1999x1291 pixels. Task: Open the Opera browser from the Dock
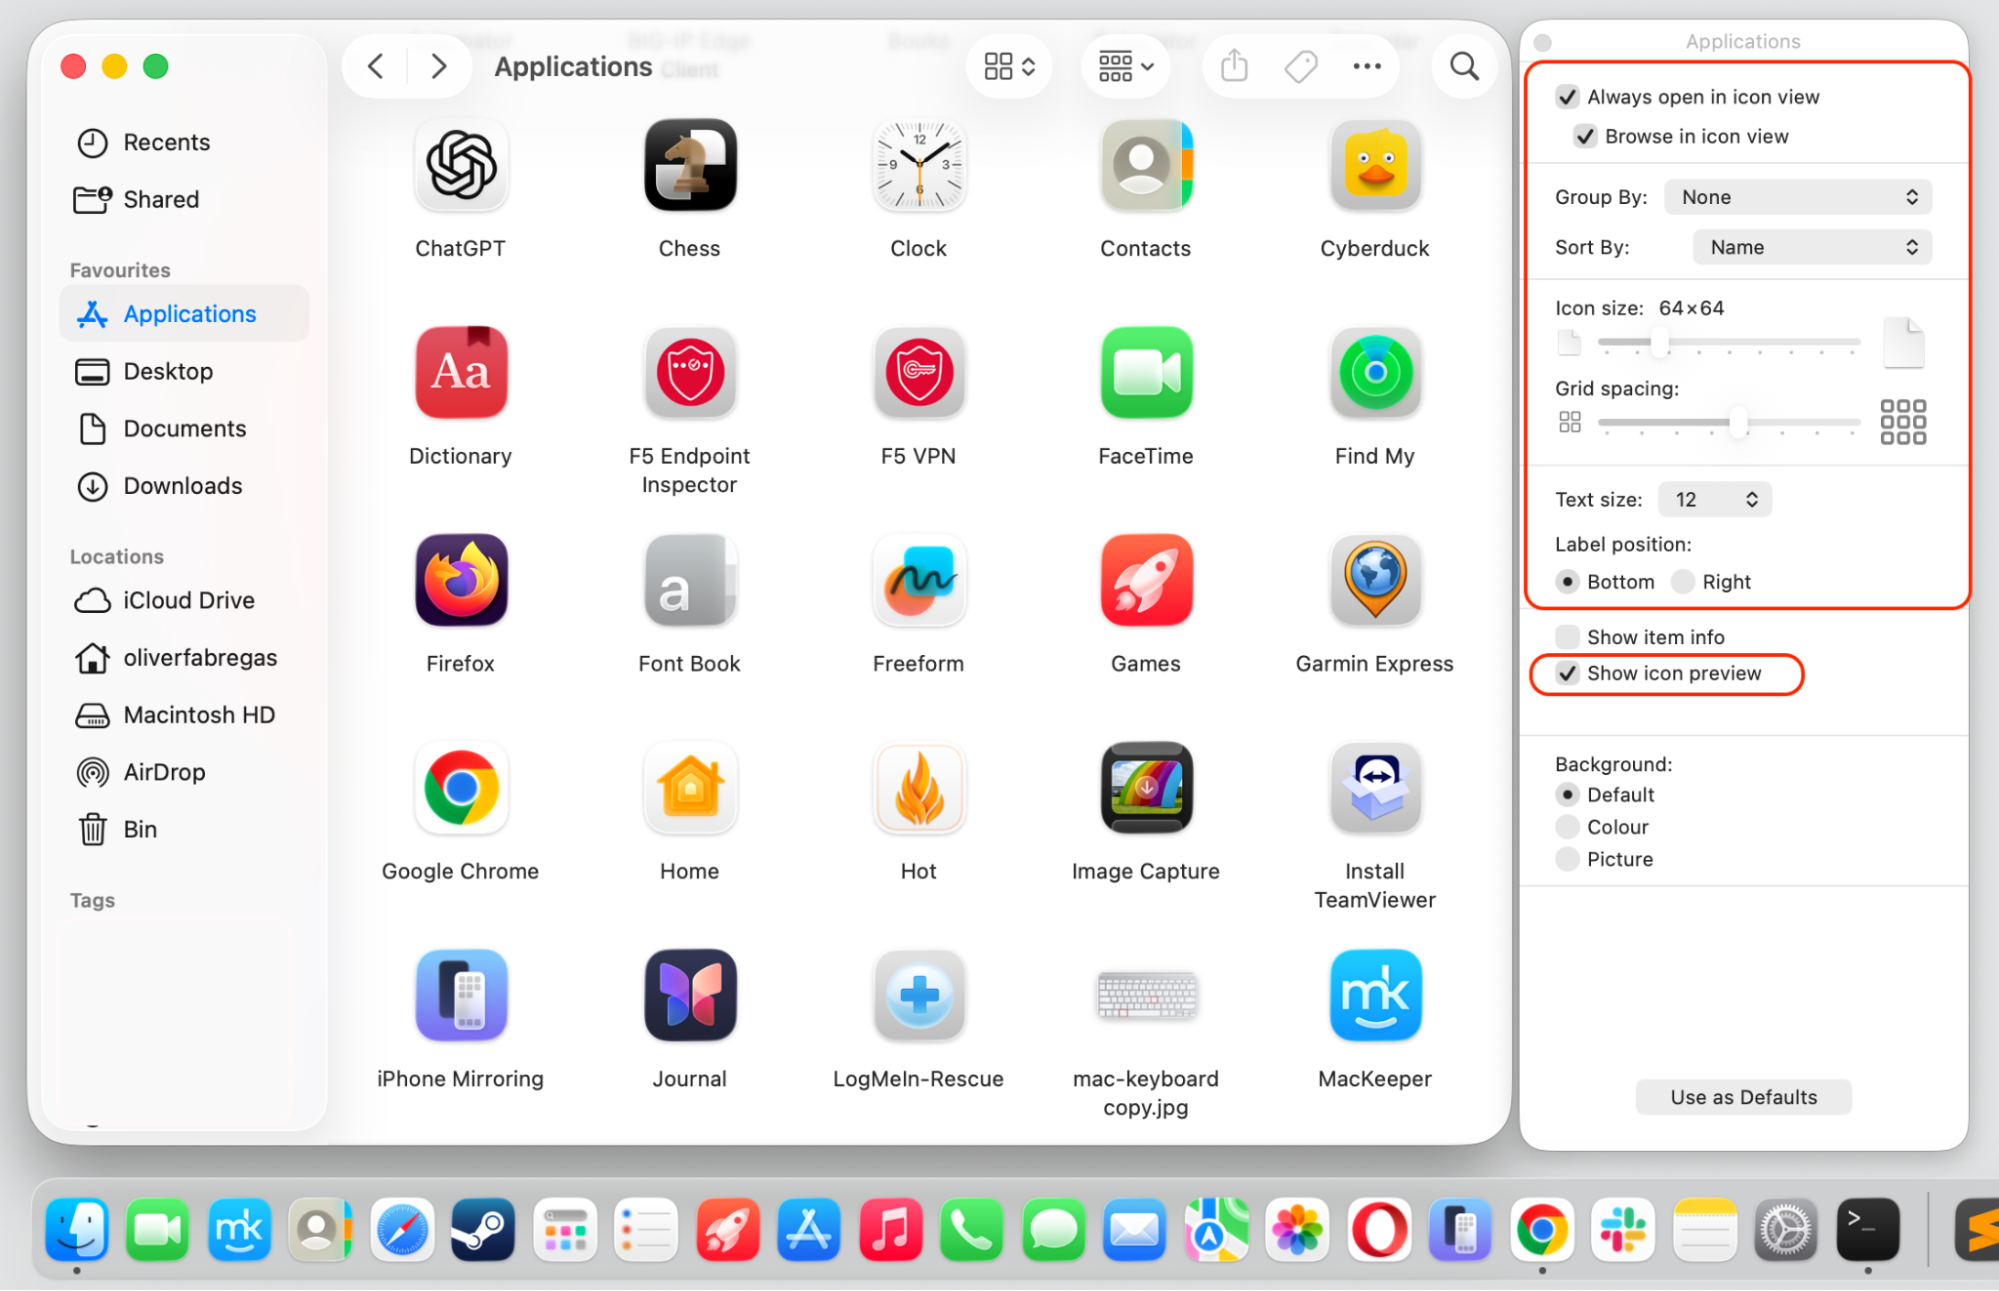coord(1379,1229)
